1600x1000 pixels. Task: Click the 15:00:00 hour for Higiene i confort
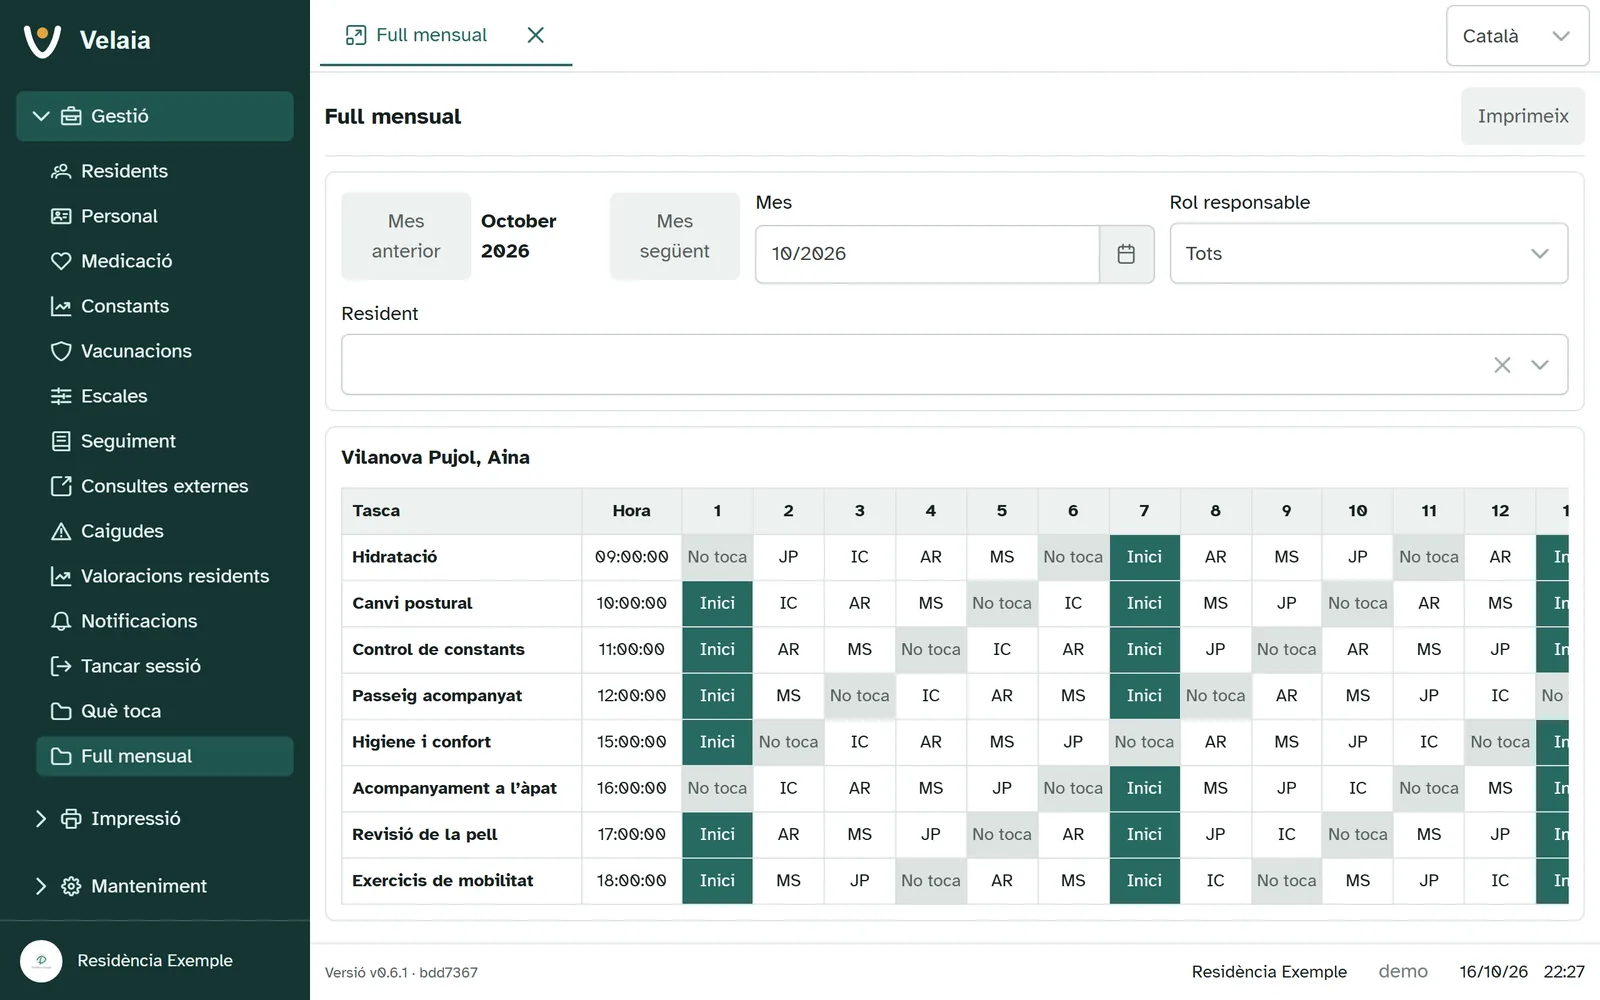pos(632,742)
